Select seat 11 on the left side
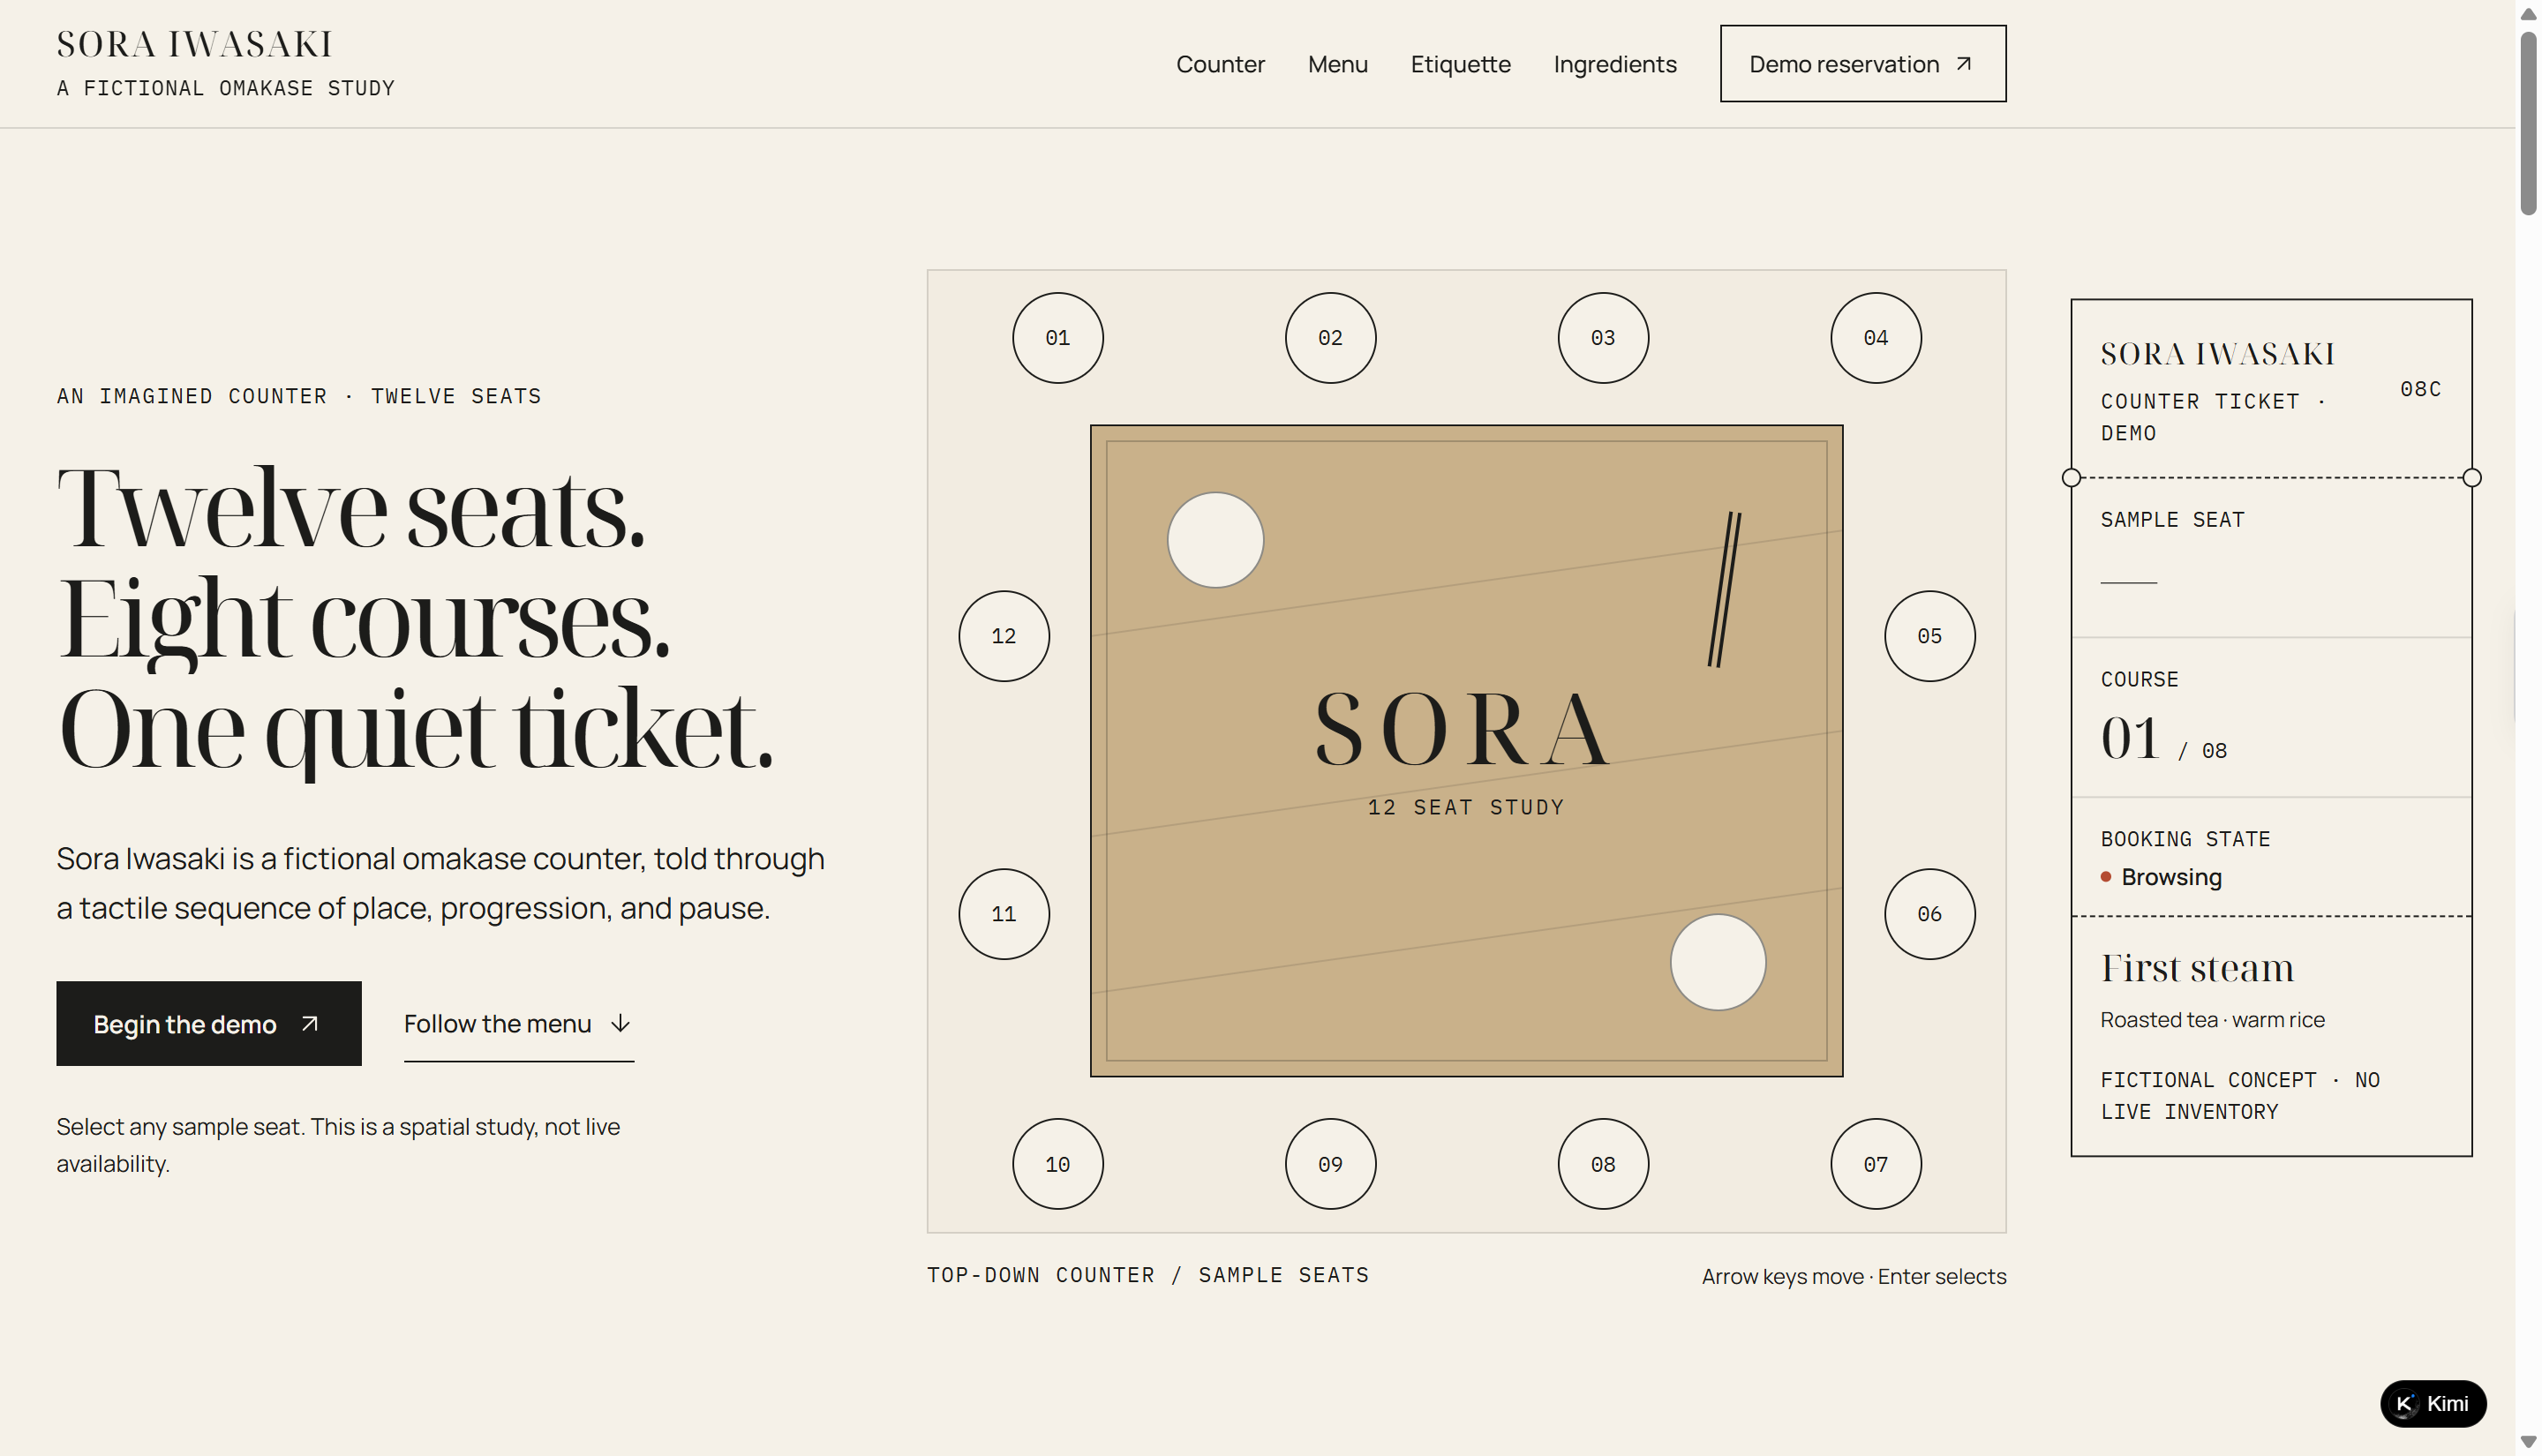Image resolution: width=2542 pixels, height=1456 pixels. (1004, 914)
